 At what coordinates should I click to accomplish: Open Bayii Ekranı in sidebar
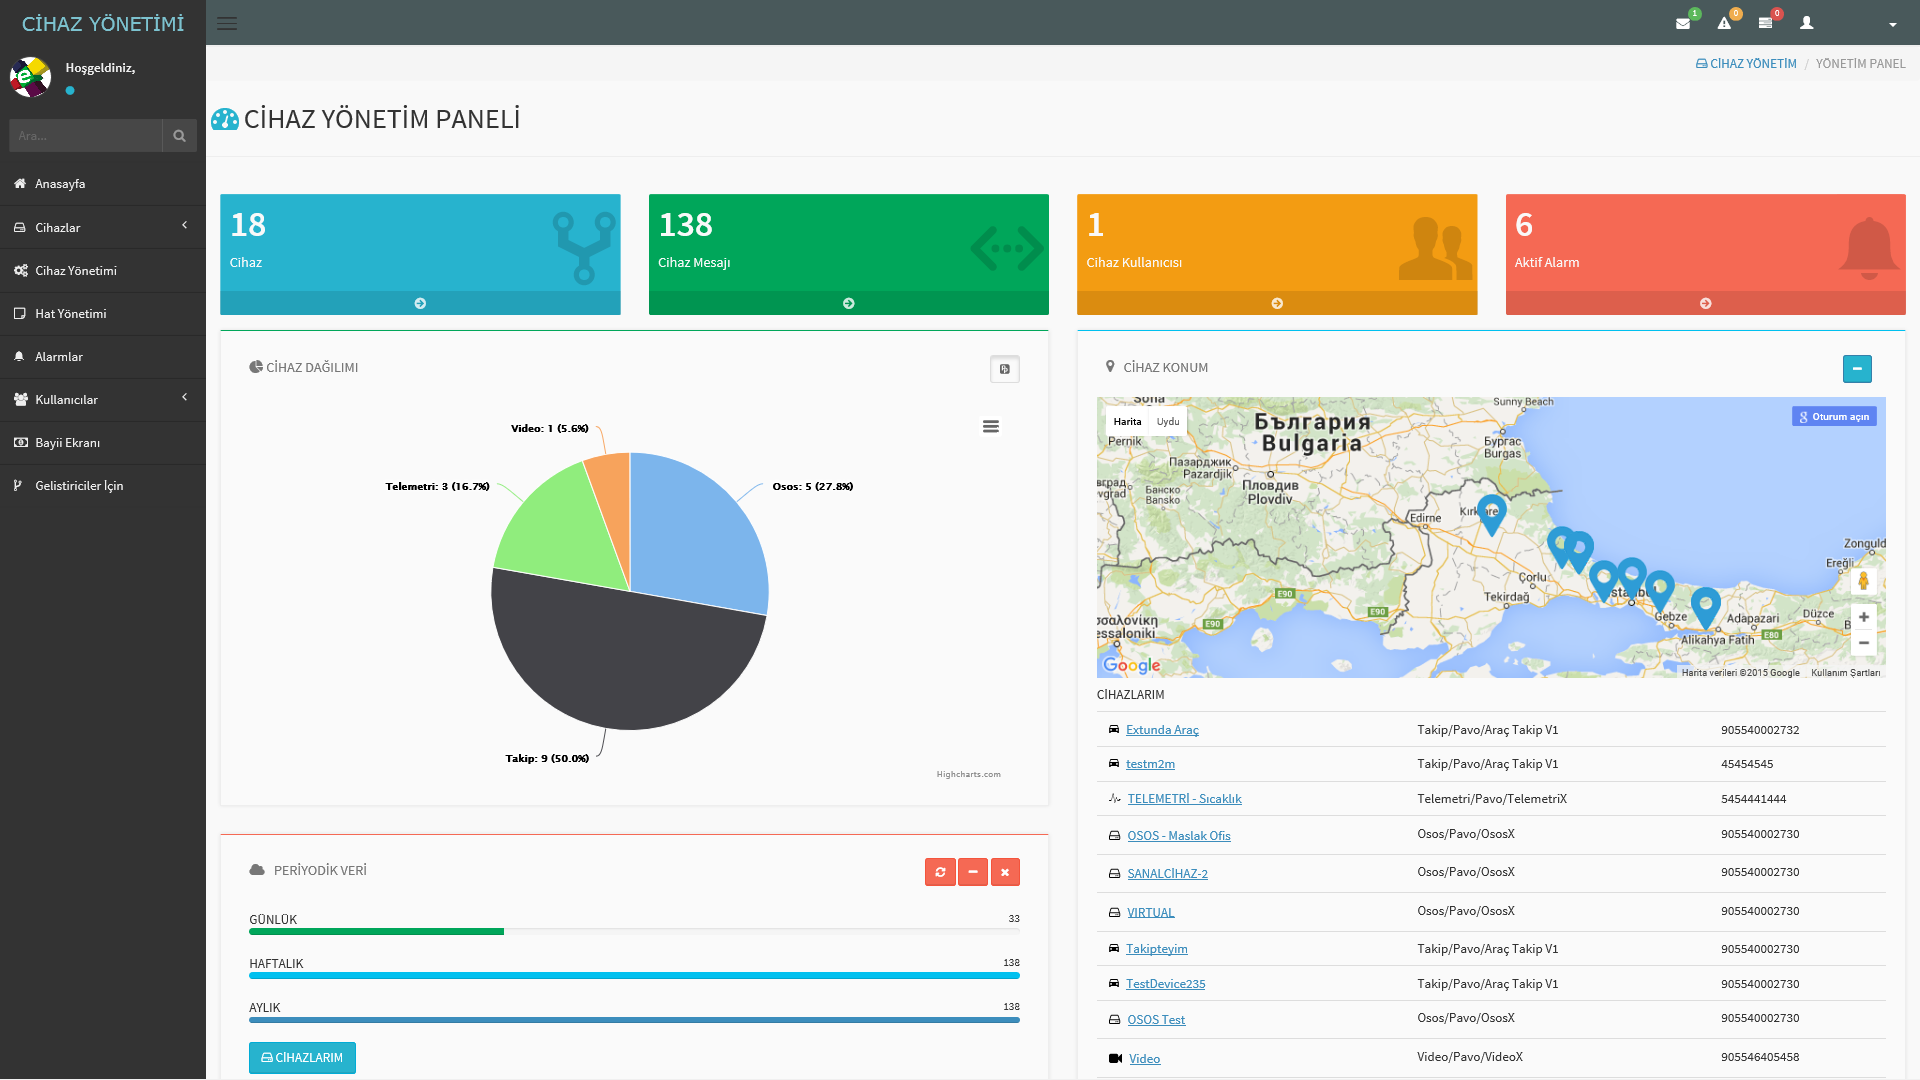[x=103, y=443]
